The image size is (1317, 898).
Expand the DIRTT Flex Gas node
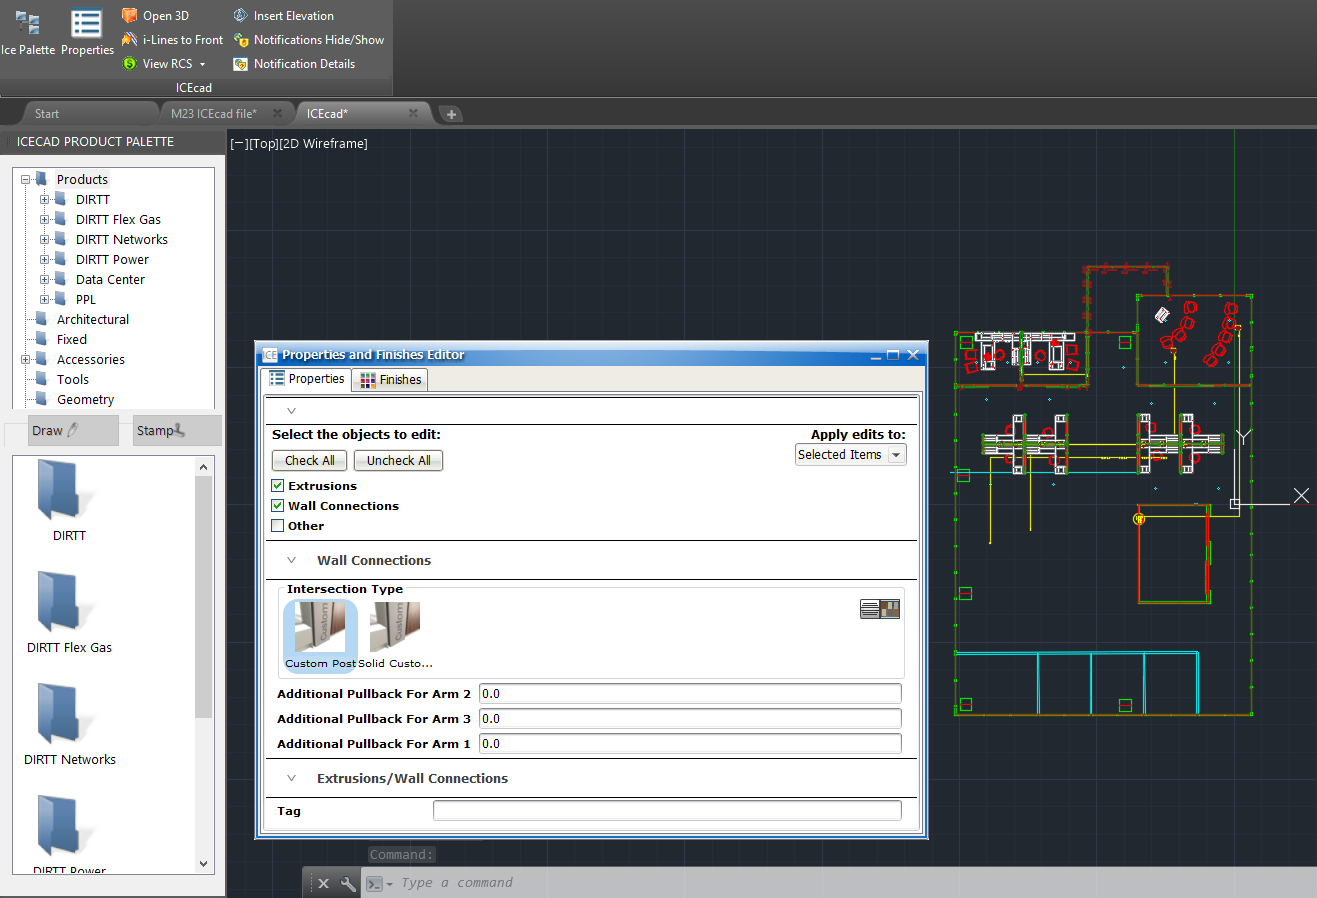click(x=45, y=220)
